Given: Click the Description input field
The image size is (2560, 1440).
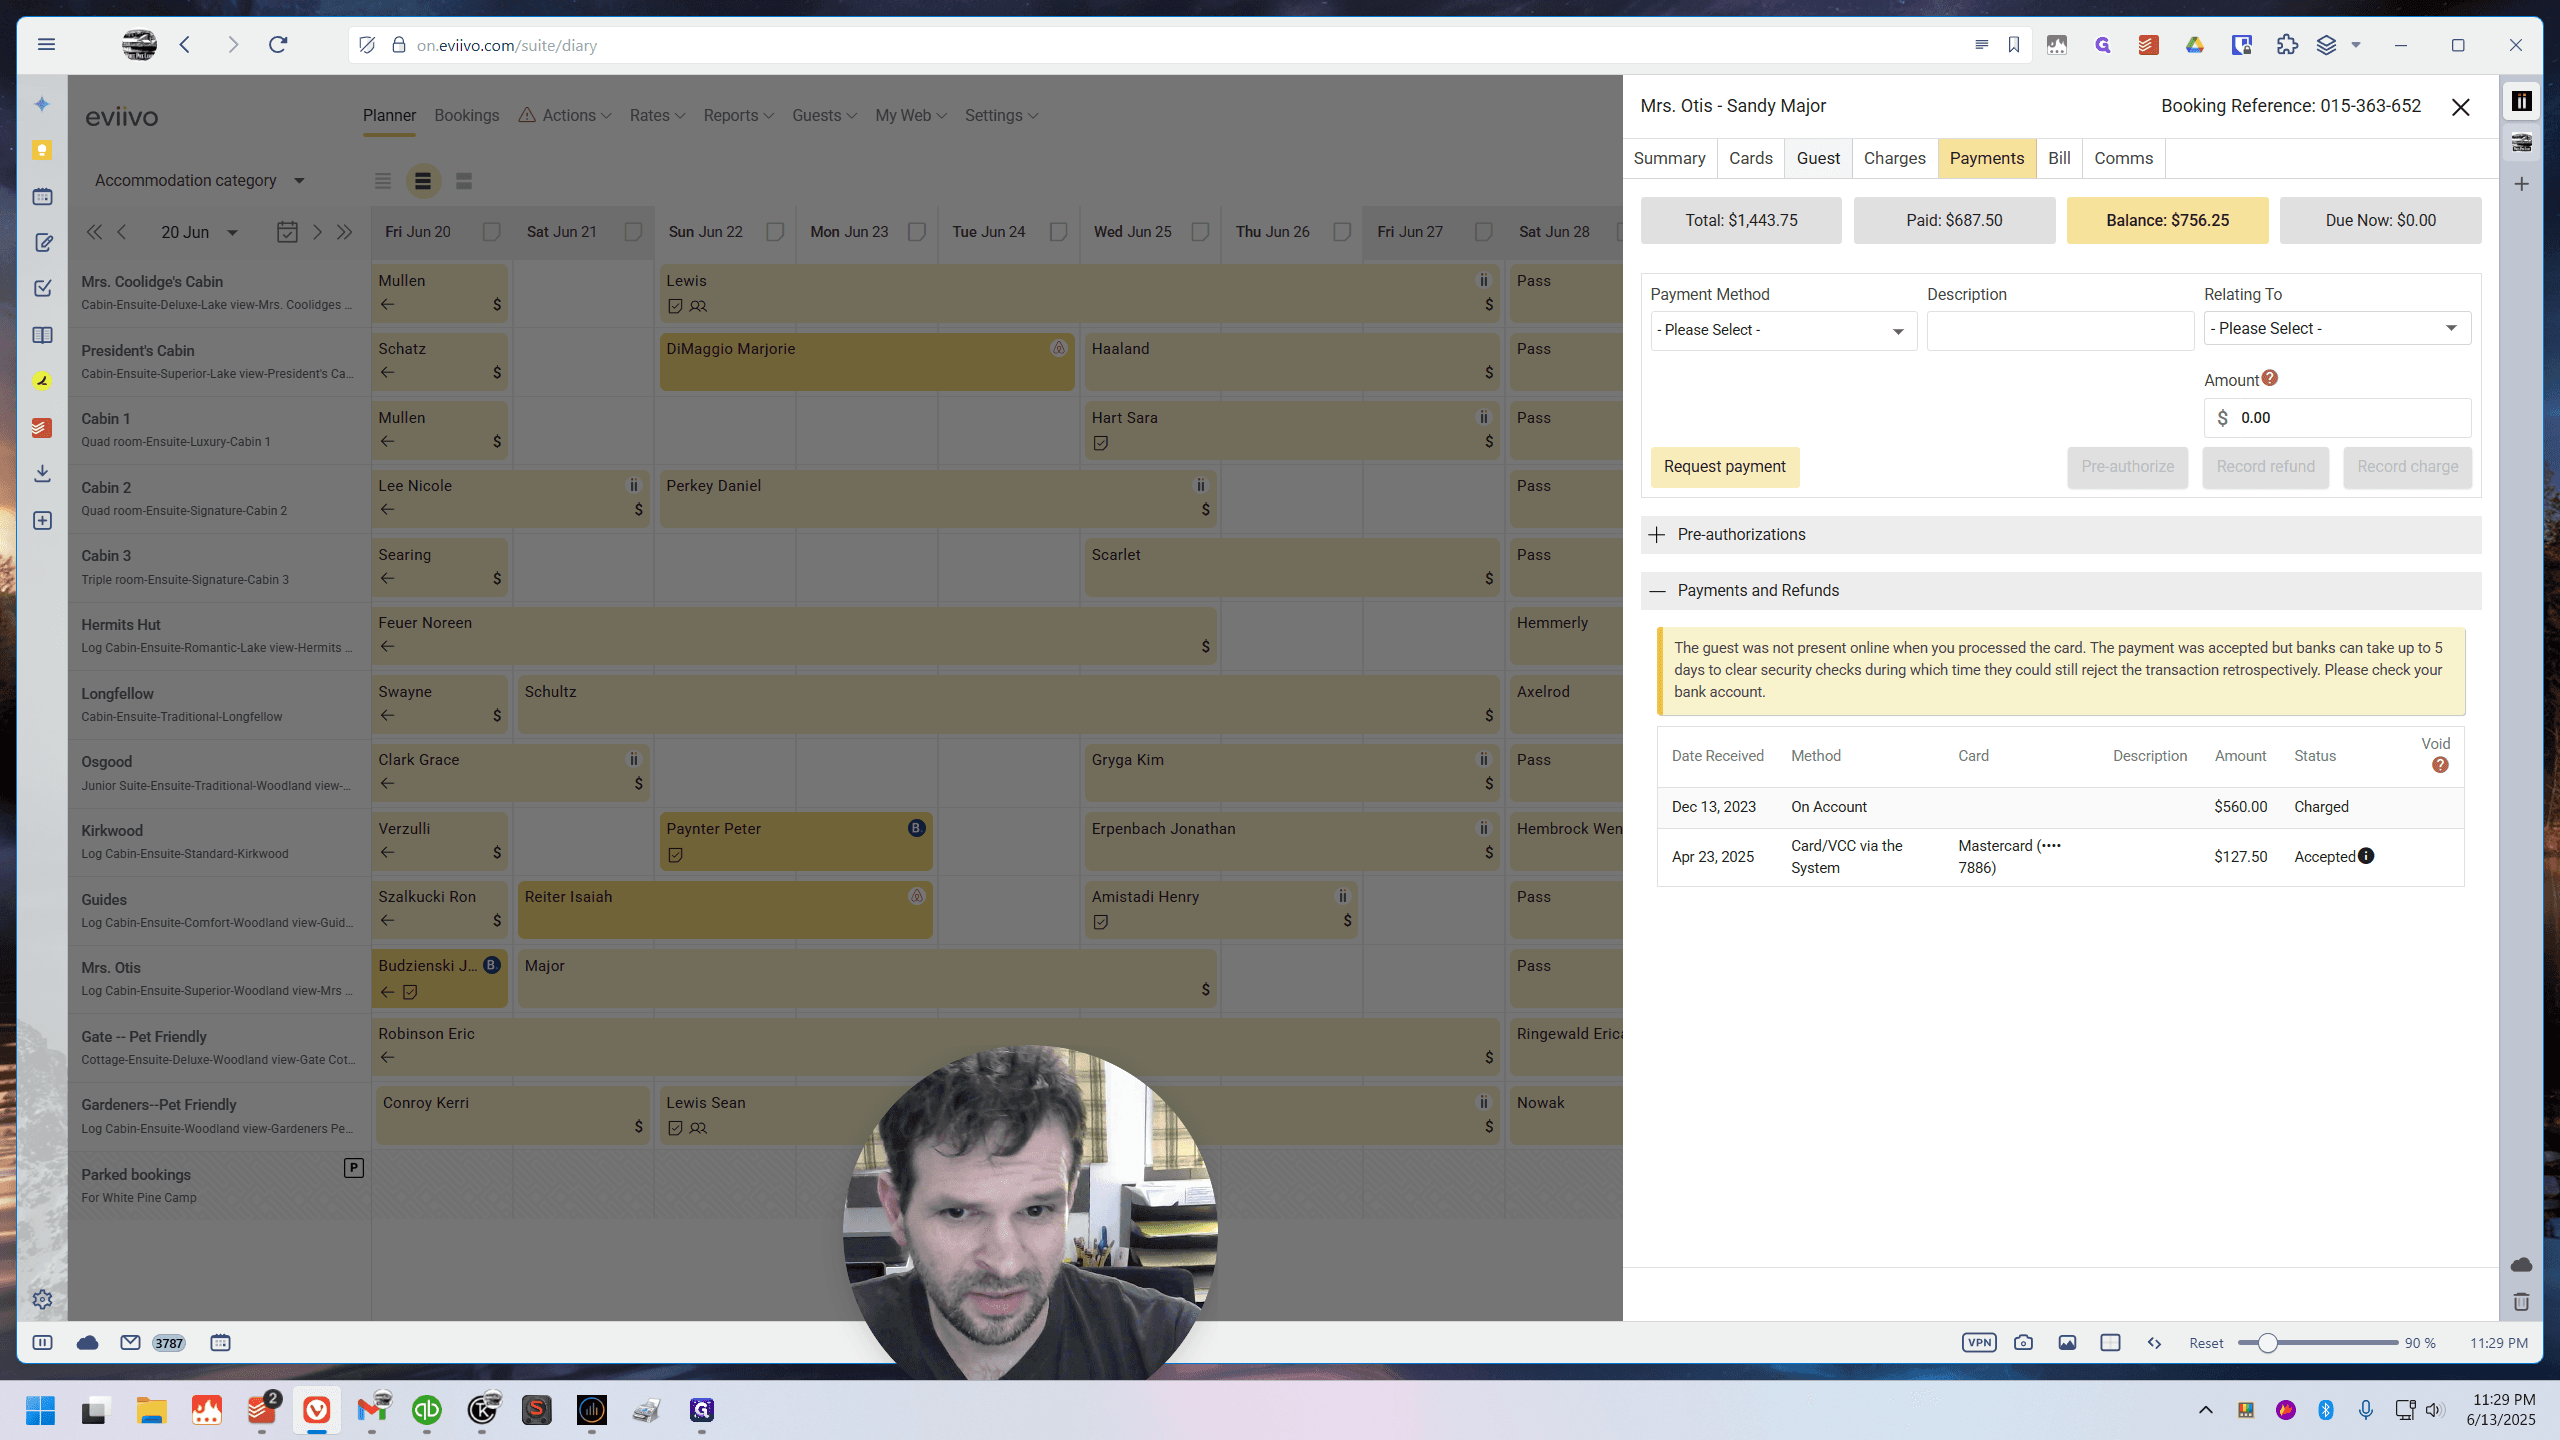Looking at the screenshot, I should (x=2060, y=330).
